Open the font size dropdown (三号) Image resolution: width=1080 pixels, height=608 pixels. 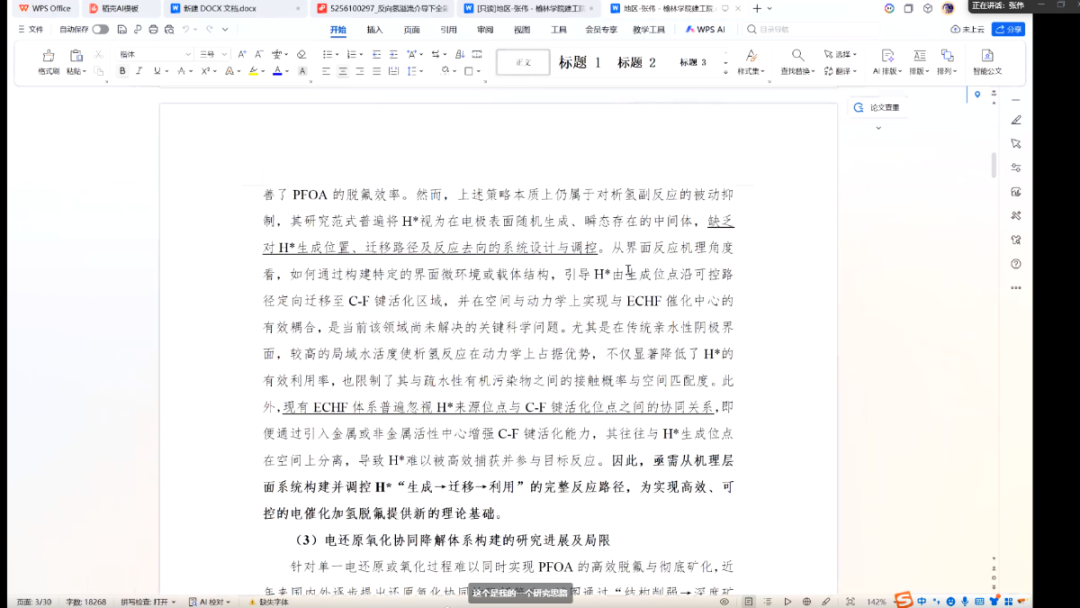pos(212,54)
